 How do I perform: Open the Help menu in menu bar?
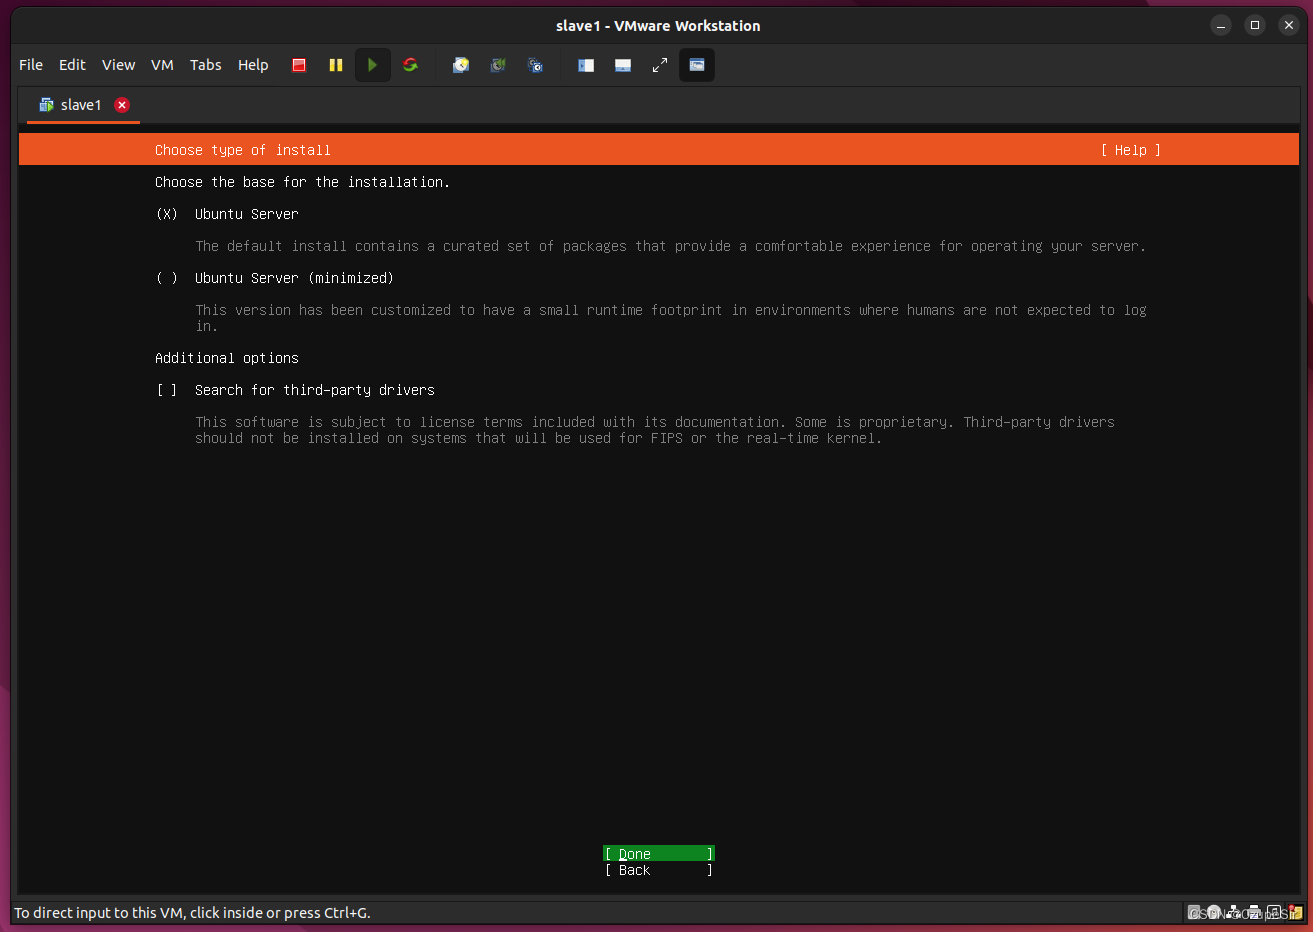coord(253,65)
